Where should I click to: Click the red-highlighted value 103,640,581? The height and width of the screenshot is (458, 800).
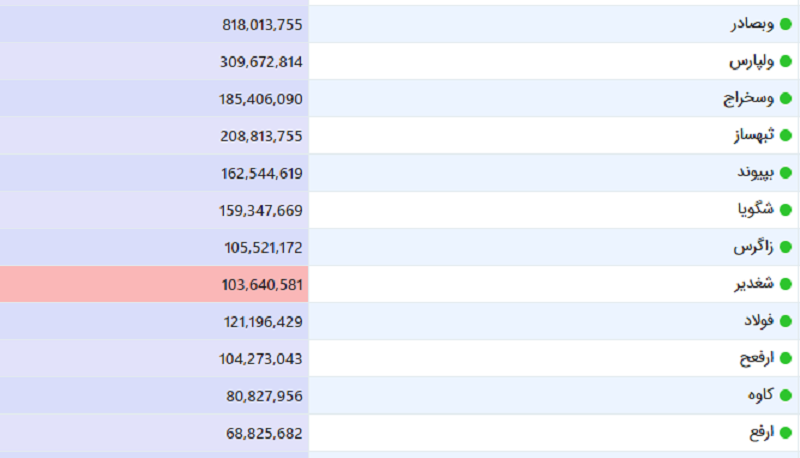point(262,285)
